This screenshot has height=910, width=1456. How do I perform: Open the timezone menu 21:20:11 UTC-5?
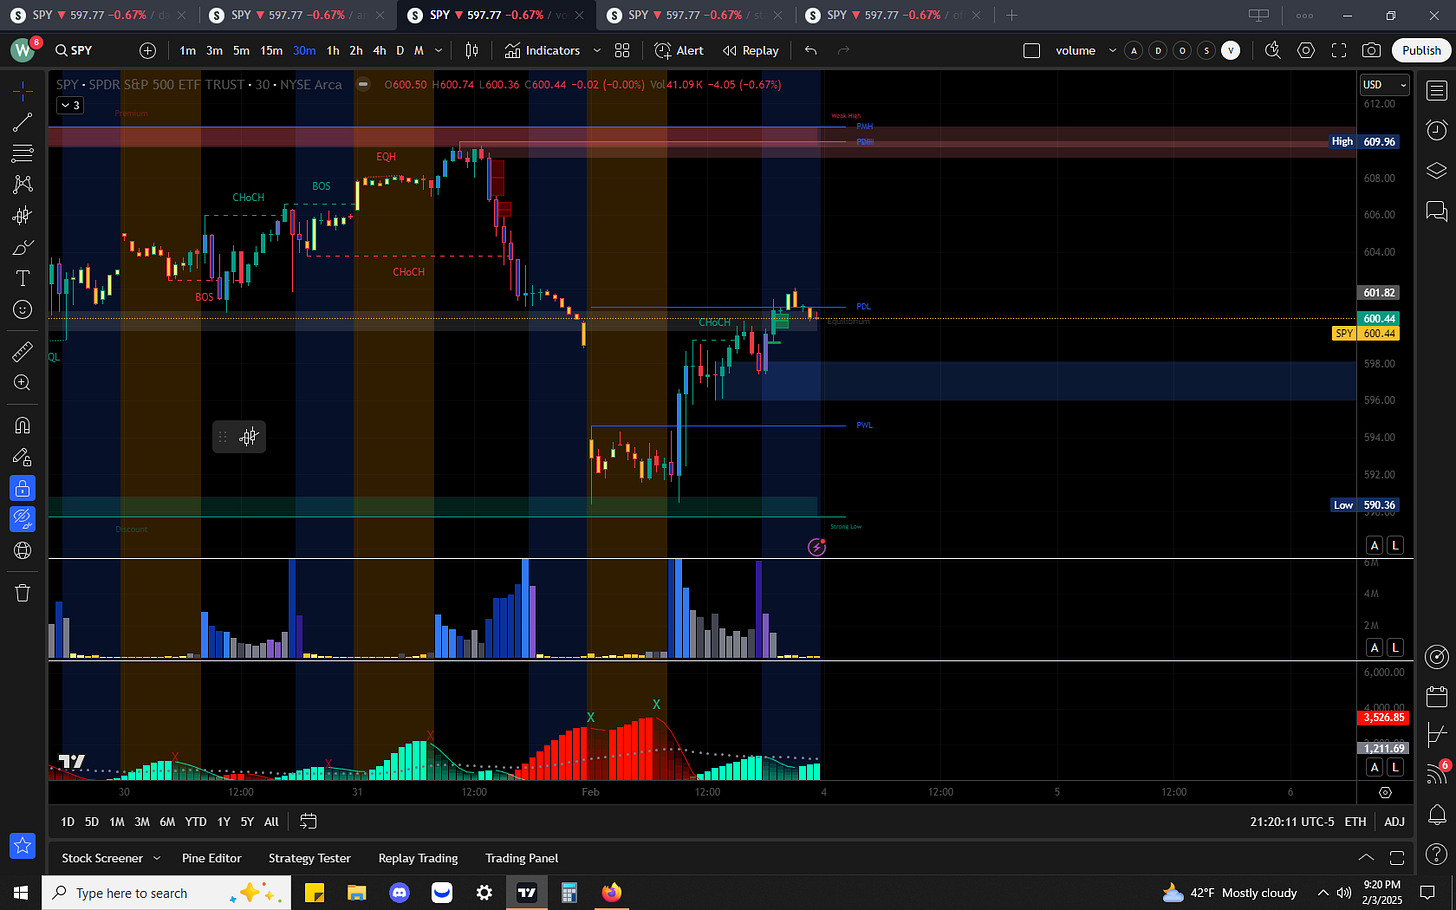coord(1292,821)
